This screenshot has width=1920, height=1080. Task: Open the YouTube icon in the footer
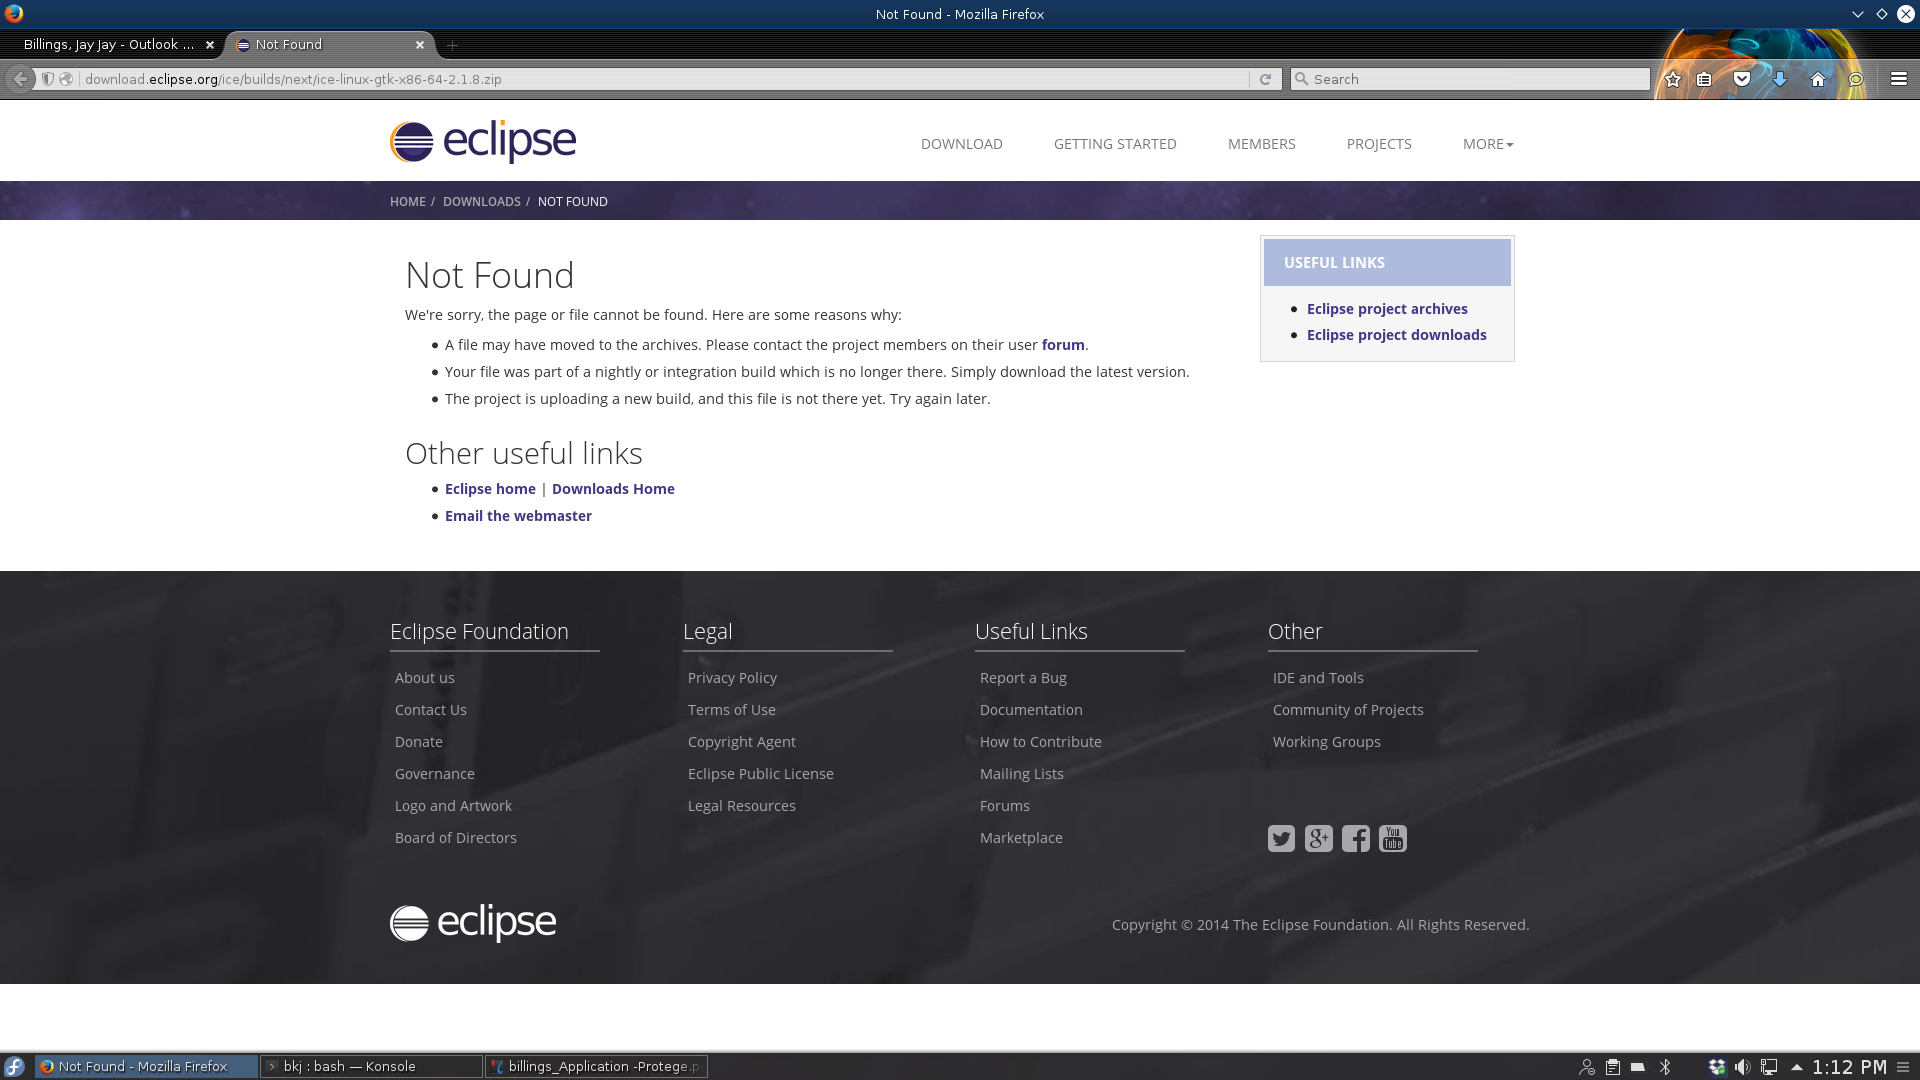click(x=1393, y=838)
